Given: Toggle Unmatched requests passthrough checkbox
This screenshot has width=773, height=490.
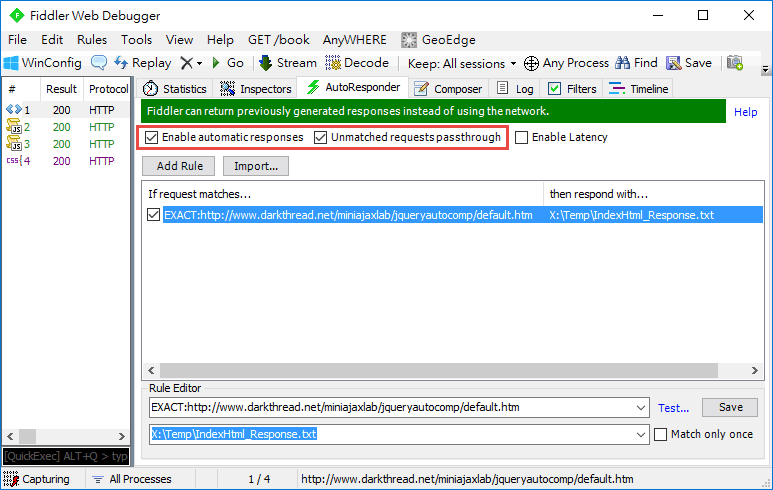Looking at the screenshot, I should (320, 138).
